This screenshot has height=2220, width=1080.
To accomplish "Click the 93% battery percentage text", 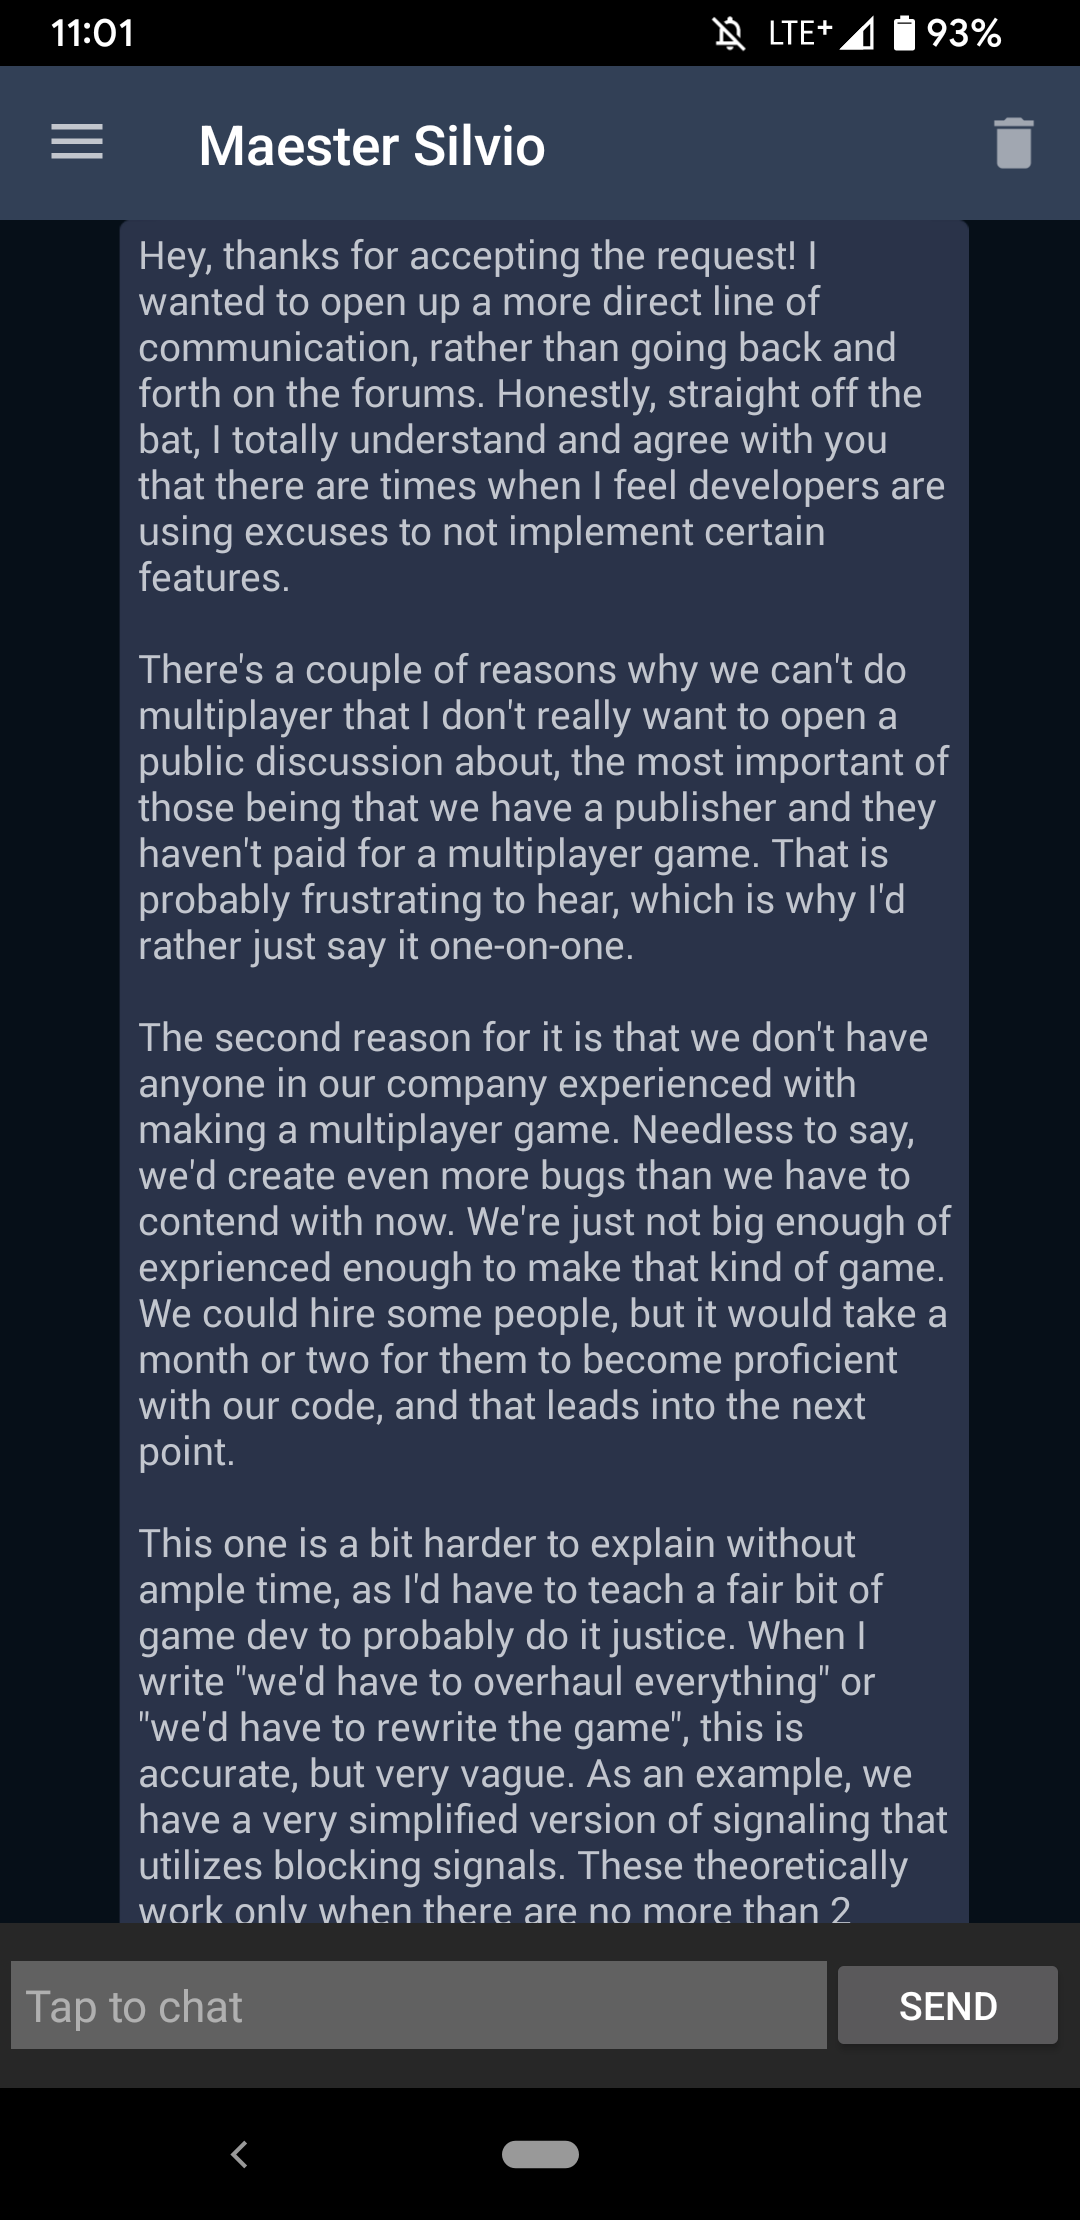I will [x=963, y=34].
